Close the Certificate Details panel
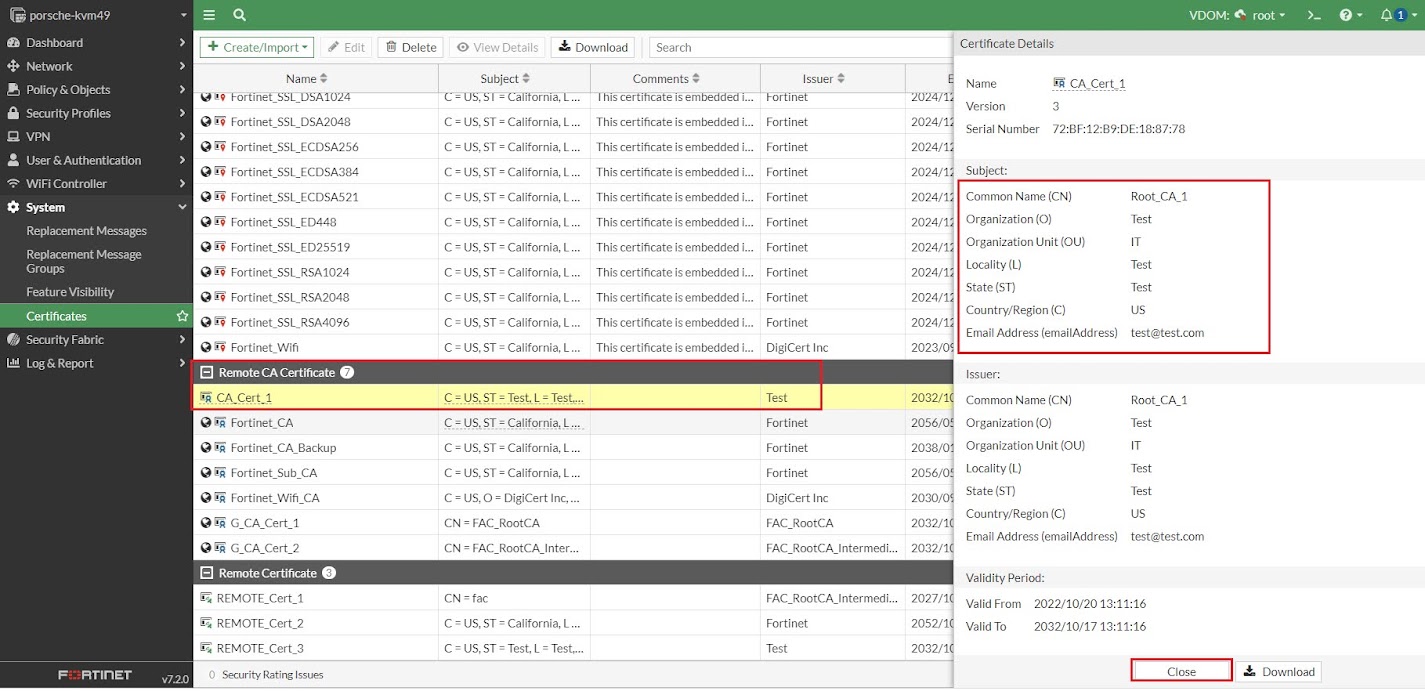 [x=1181, y=671]
